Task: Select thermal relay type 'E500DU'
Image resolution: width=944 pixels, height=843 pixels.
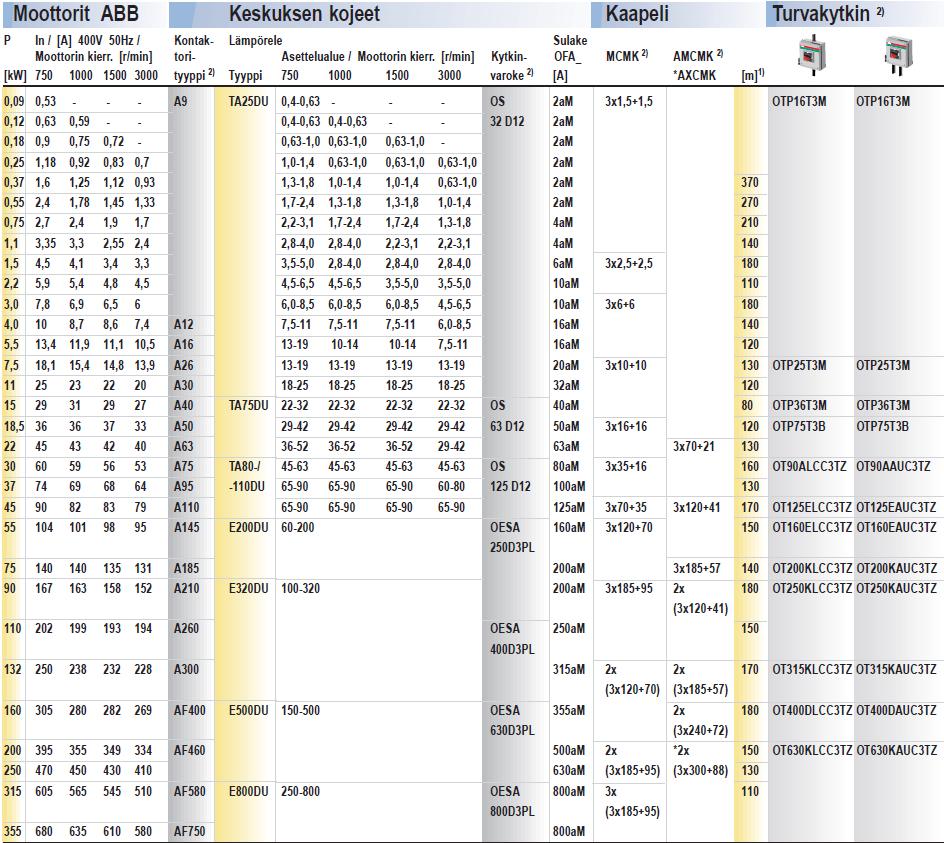Action: pyautogui.click(x=249, y=711)
